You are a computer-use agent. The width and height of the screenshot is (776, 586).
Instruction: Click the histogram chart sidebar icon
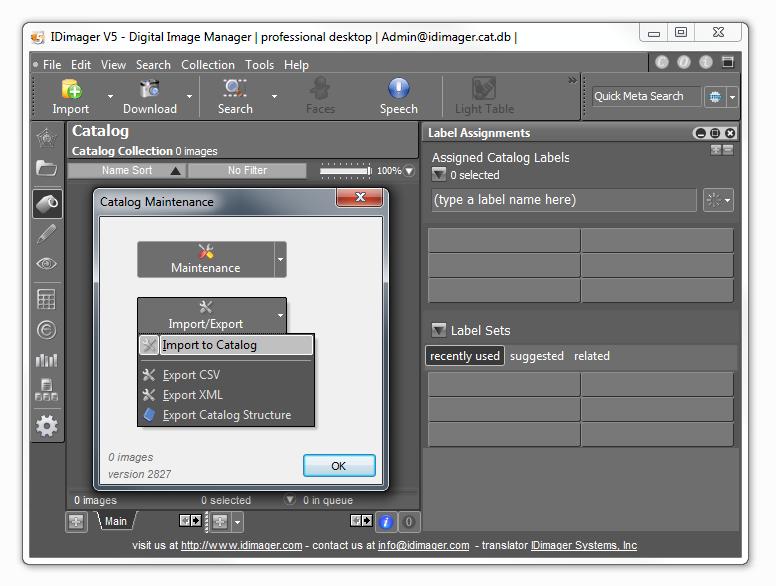pos(47,360)
